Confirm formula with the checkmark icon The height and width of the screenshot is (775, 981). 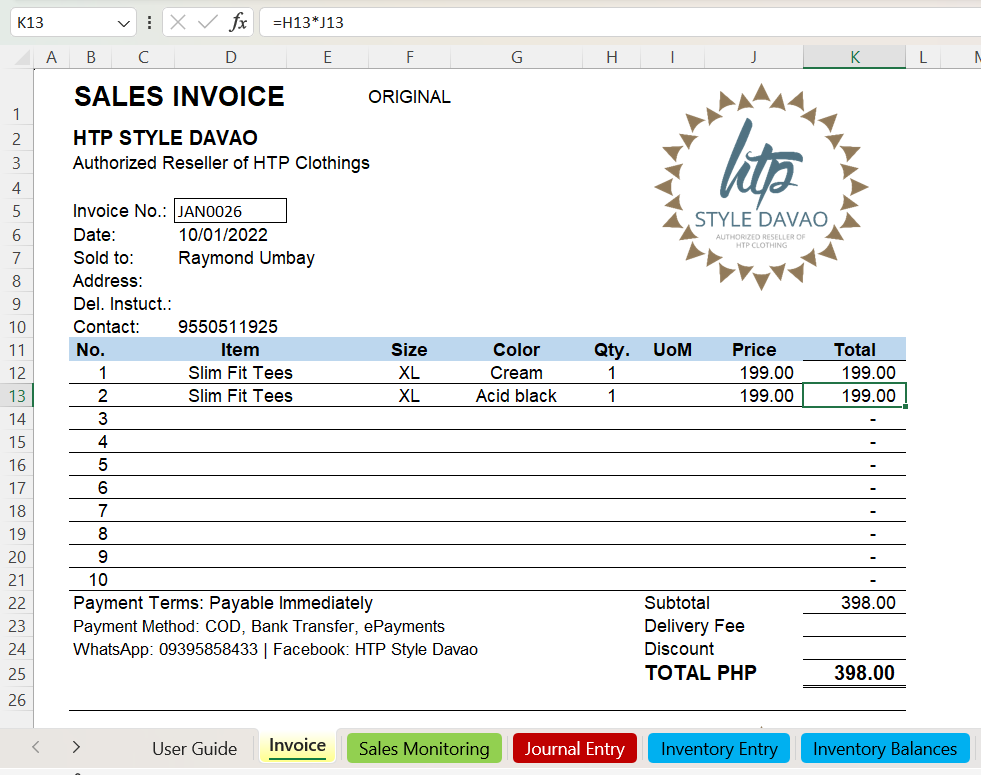click(207, 23)
